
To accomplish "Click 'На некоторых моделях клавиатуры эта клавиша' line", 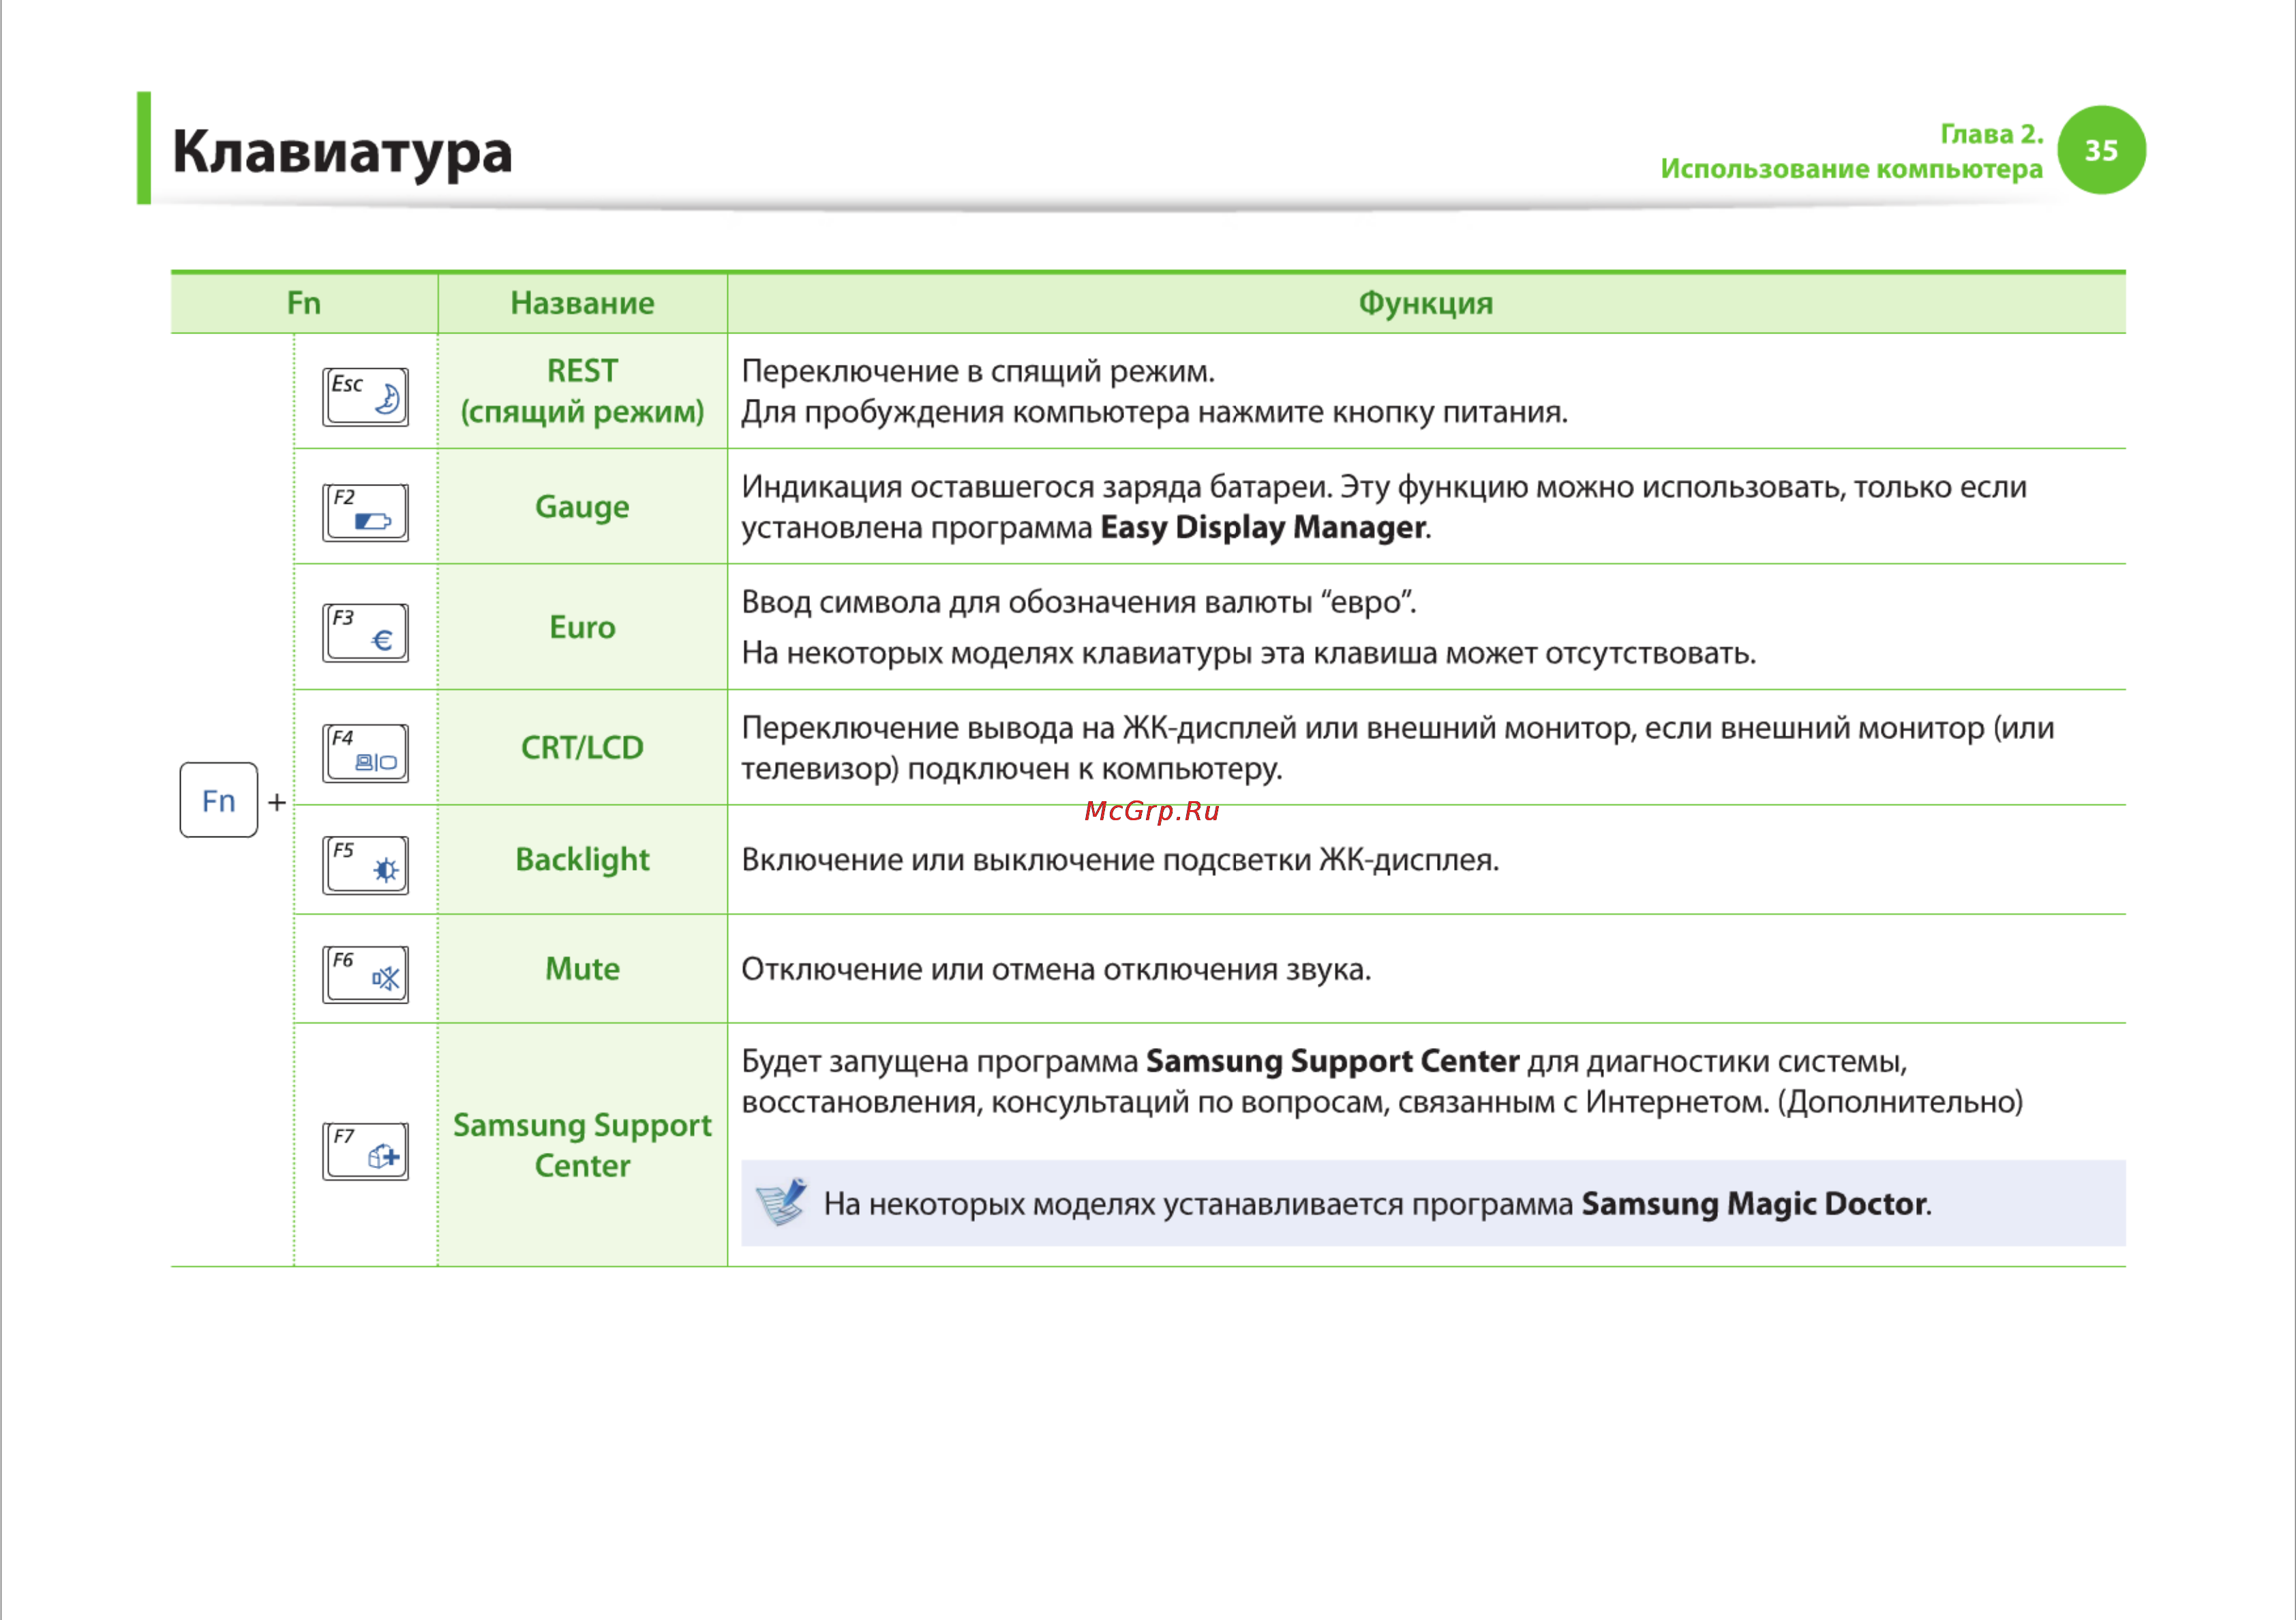I will coord(1248,653).
